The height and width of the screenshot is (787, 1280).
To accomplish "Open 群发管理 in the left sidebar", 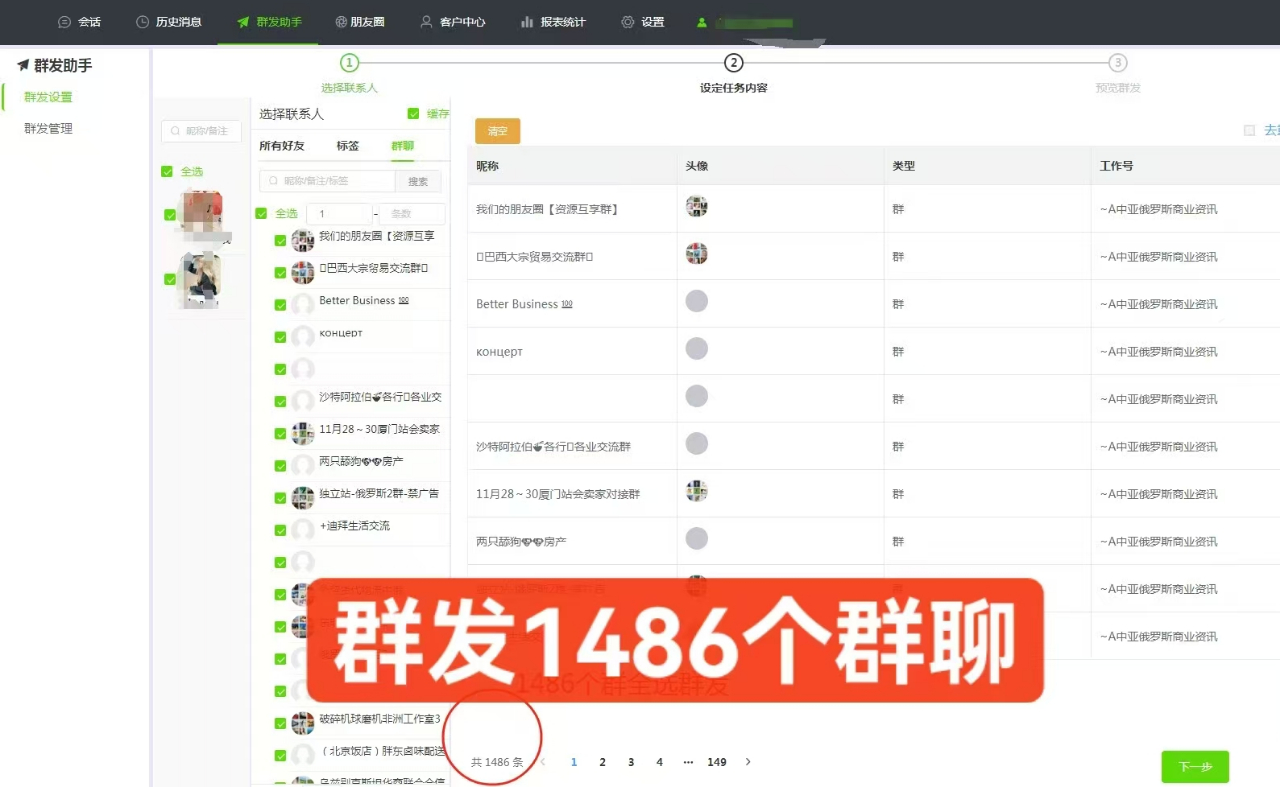I will 48,129.
